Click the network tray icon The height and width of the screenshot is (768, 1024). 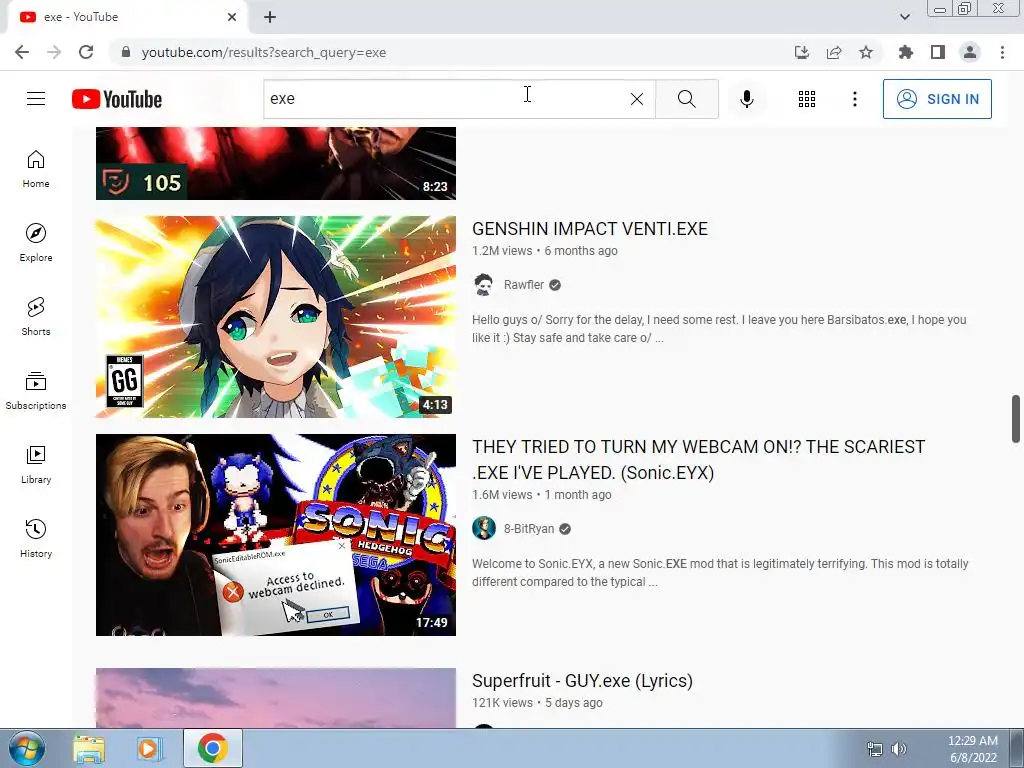coord(874,749)
